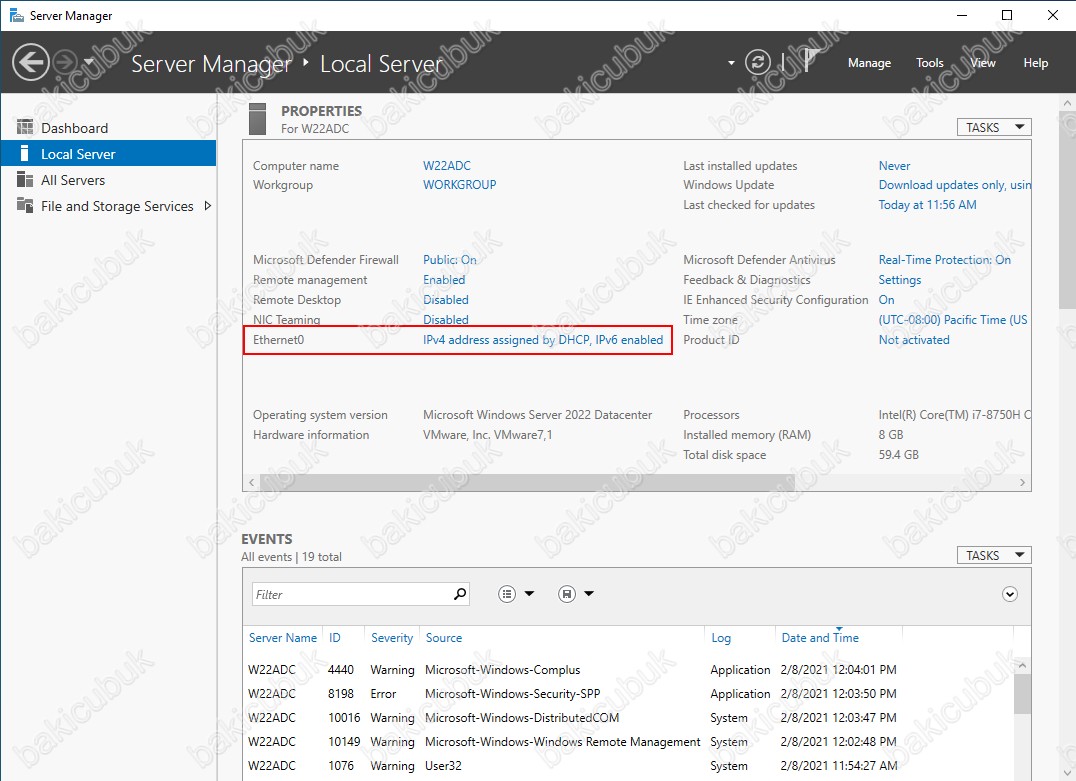This screenshot has width=1076, height=781.
Task: Click the Pacific Time zone link
Action: point(953,319)
